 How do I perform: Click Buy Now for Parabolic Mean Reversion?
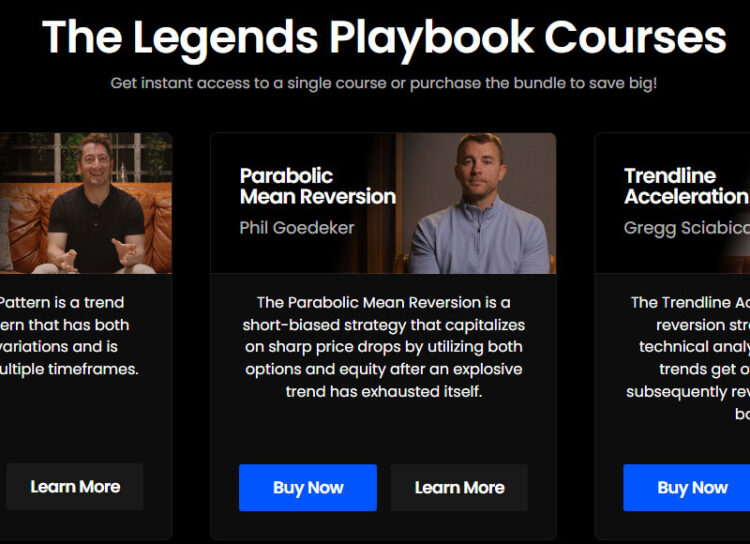click(308, 488)
